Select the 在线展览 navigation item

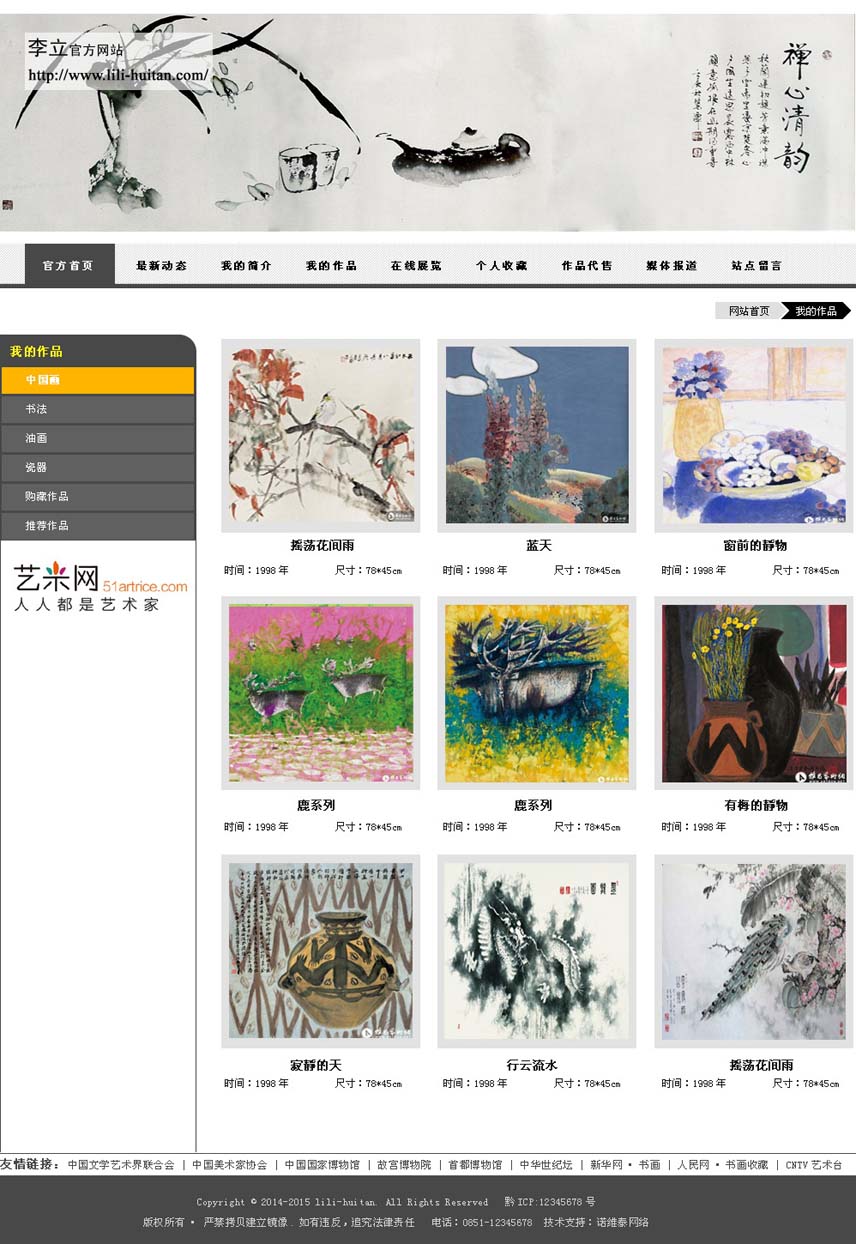point(416,266)
